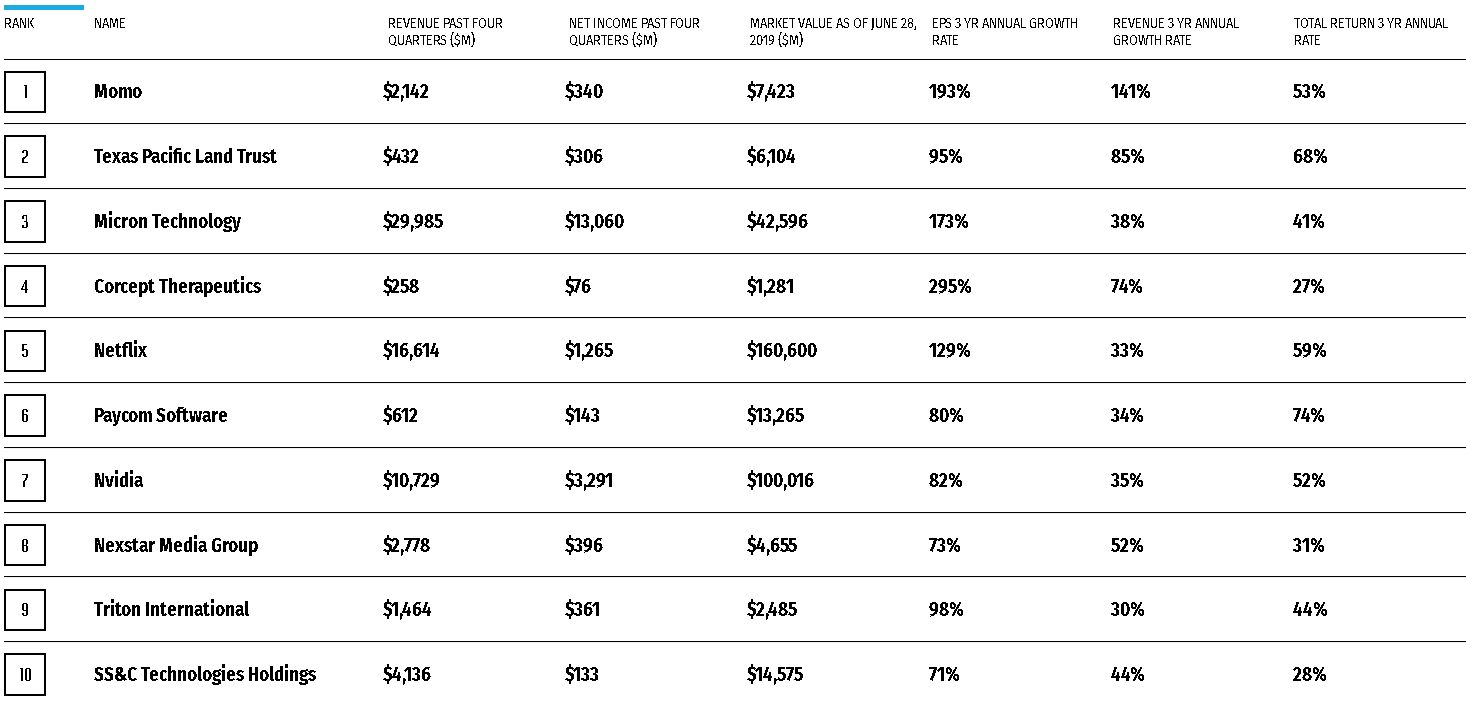
Task: Sort by EPS 3 Yr Annual Growth Rate
Action: click(1004, 31)
